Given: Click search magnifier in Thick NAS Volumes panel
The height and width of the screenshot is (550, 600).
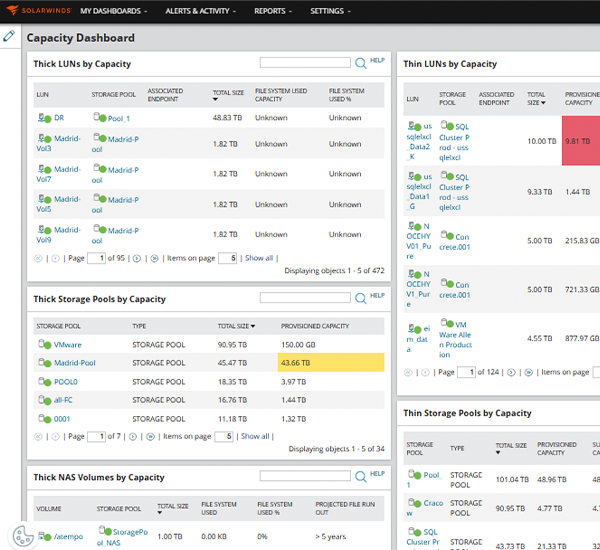Looking at the screenshot, I should click(360, 476).
